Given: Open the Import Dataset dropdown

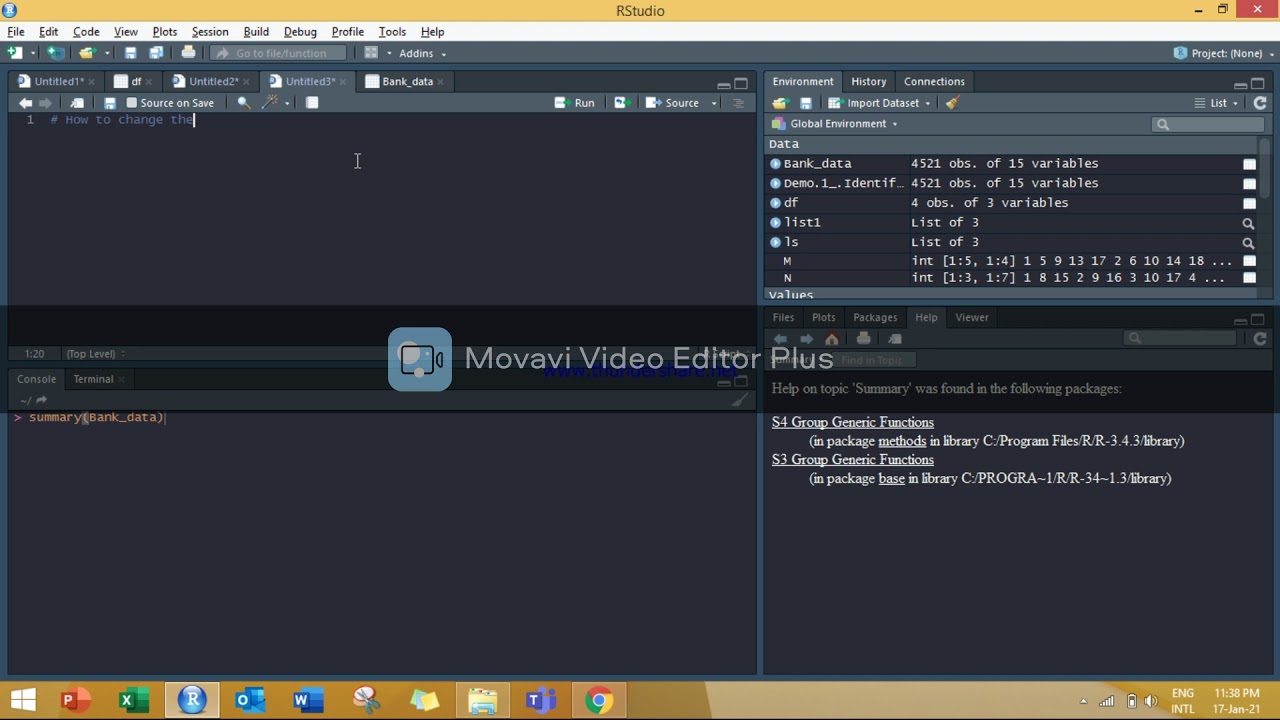Looking at the screenshot, I should (x=879, y=103).
